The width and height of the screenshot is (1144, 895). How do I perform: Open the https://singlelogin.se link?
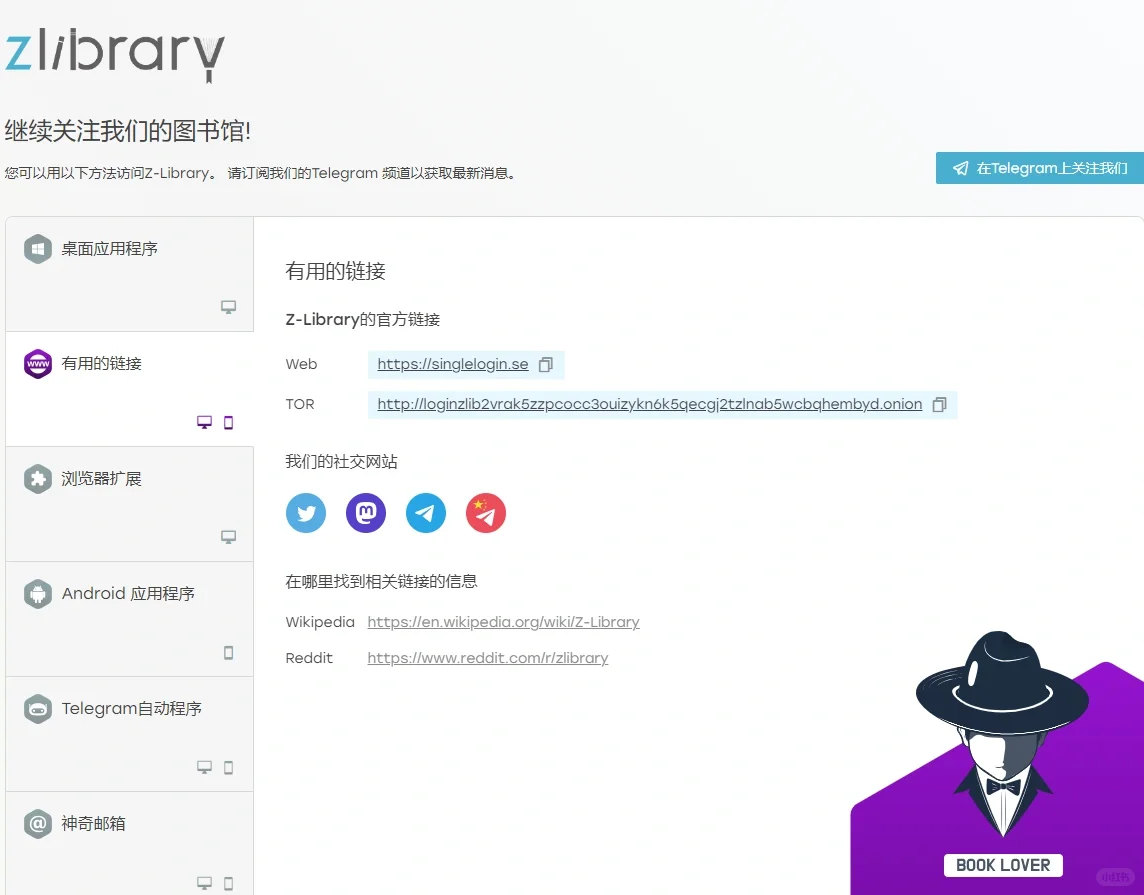tap(452, 364)
